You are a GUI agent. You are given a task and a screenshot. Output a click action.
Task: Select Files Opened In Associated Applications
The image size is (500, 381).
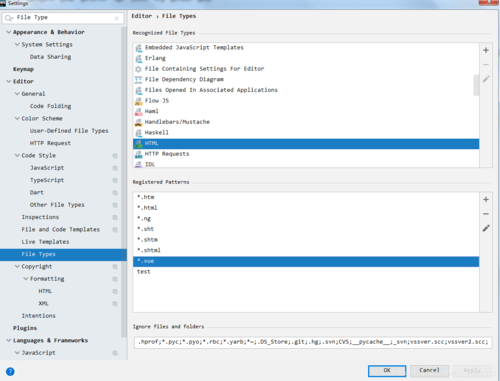[306, 90]
